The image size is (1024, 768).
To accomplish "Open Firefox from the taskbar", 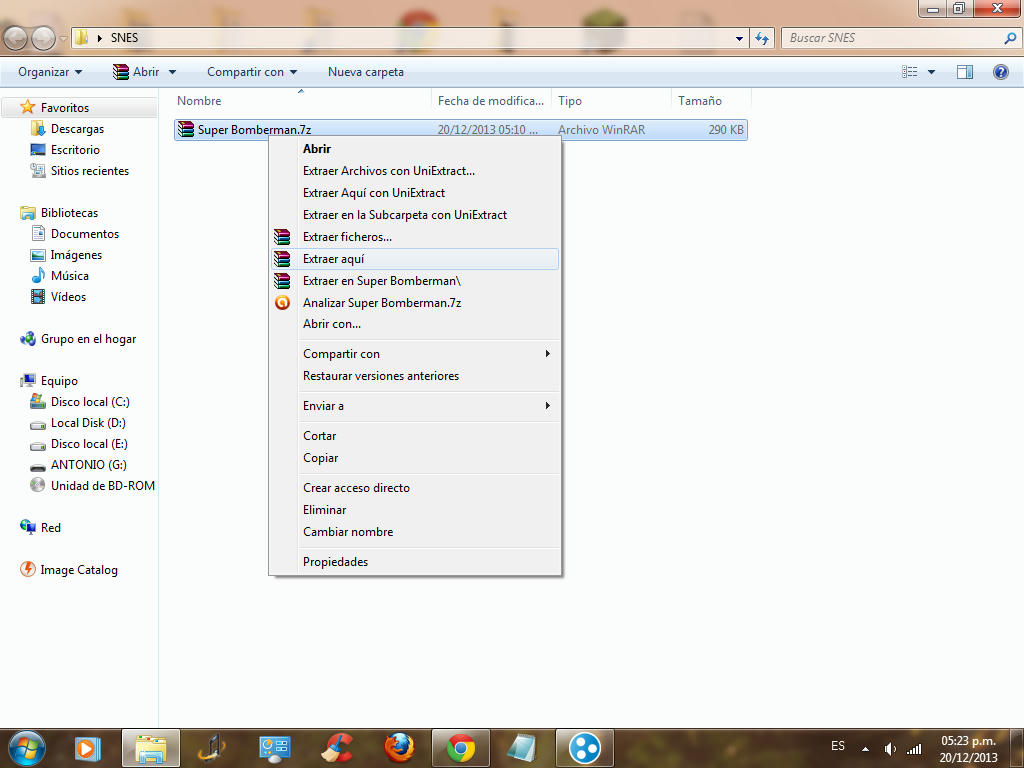I will pos(399,748).
